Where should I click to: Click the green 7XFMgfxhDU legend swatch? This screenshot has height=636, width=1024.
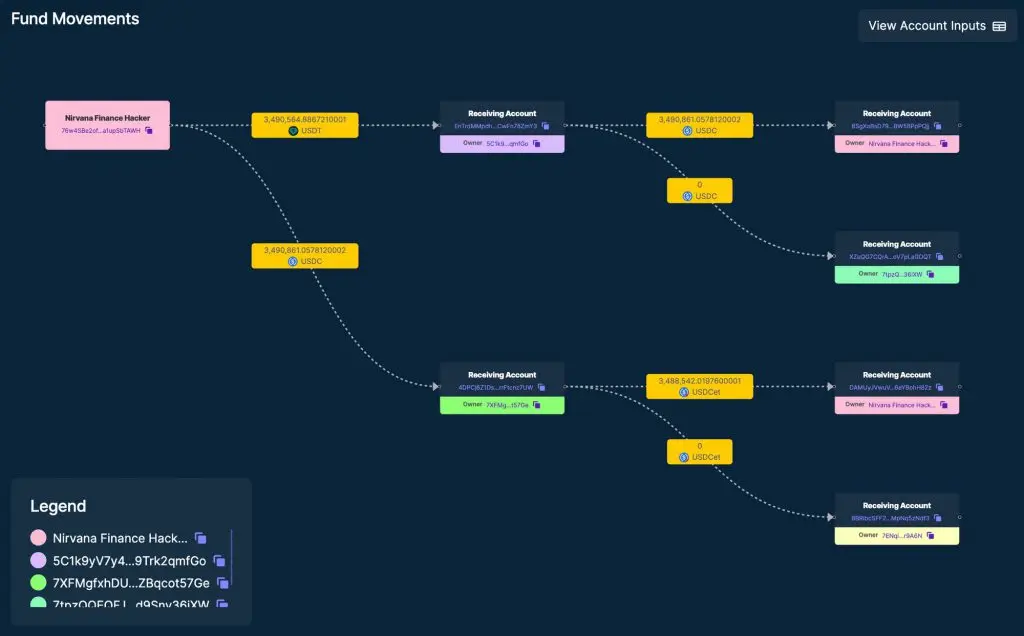39,582
